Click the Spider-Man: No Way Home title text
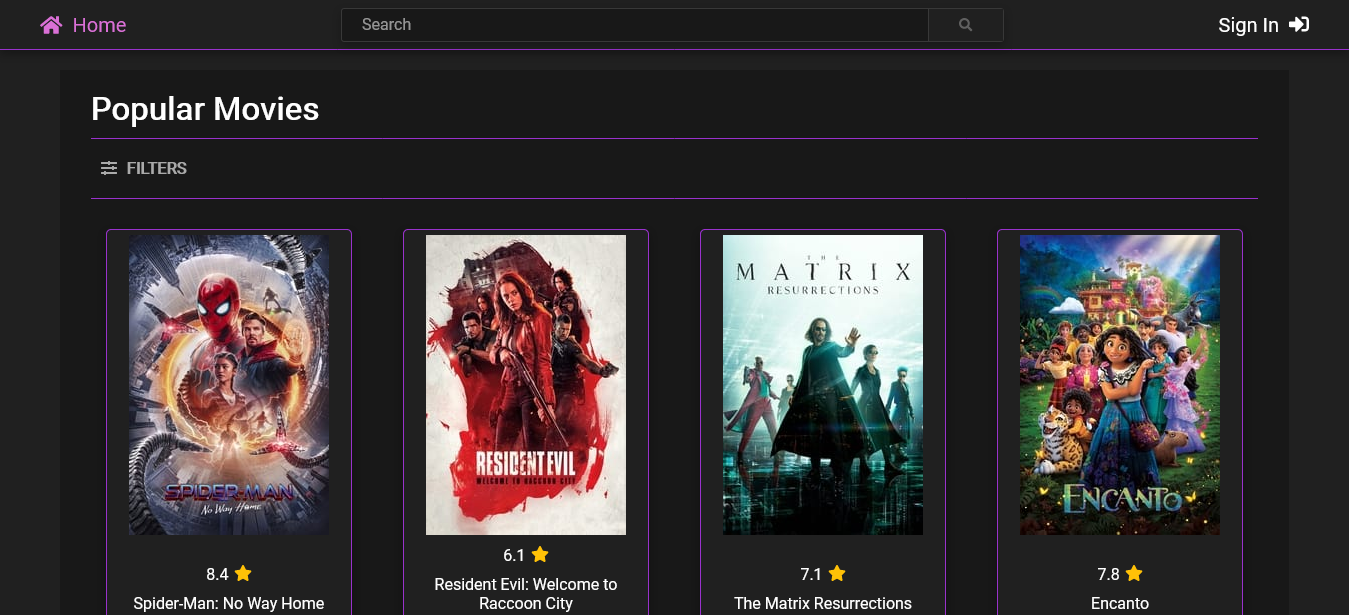Viewport: 1349px width, 615px height. coord(228,603)
